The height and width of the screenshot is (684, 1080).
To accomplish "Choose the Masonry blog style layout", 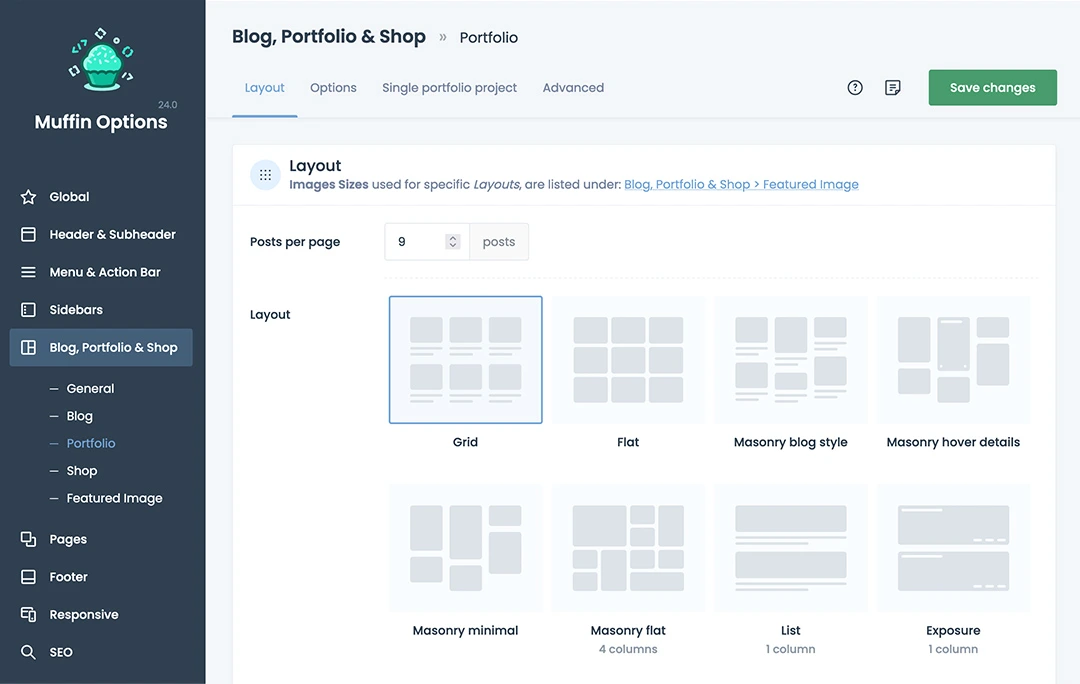I will [790, 360].
